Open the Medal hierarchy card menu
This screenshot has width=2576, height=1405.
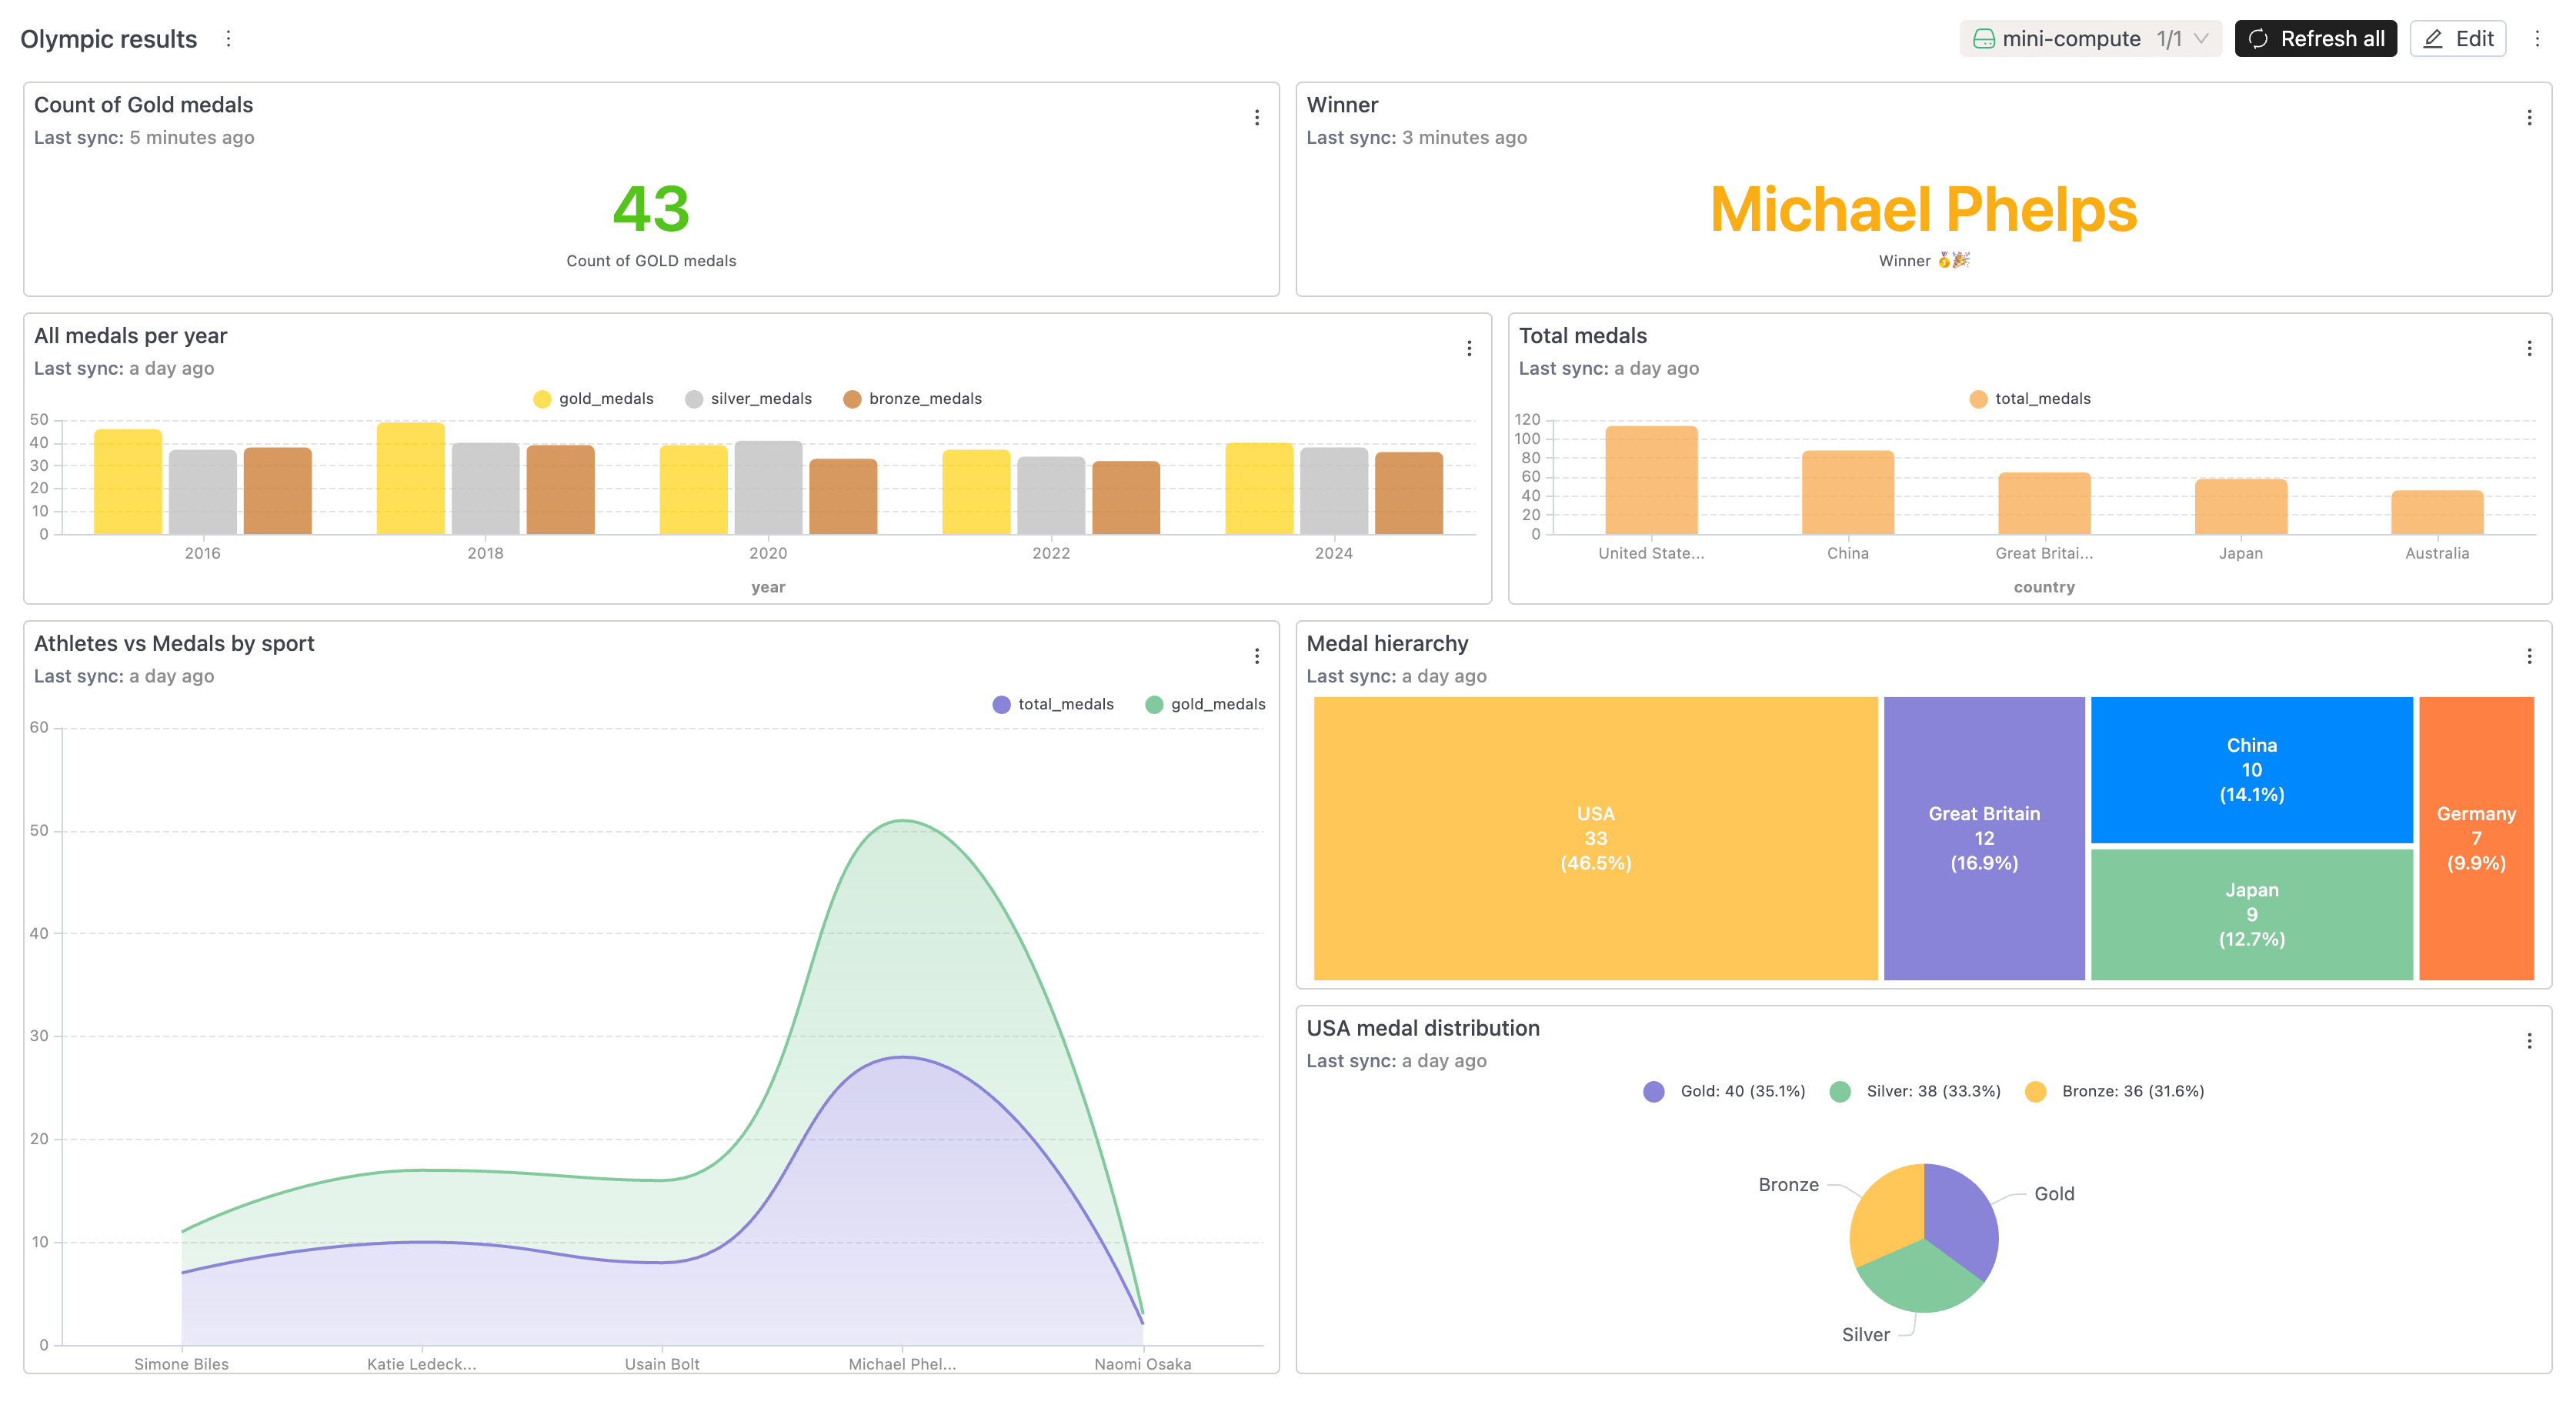[x=2530, y=656]
